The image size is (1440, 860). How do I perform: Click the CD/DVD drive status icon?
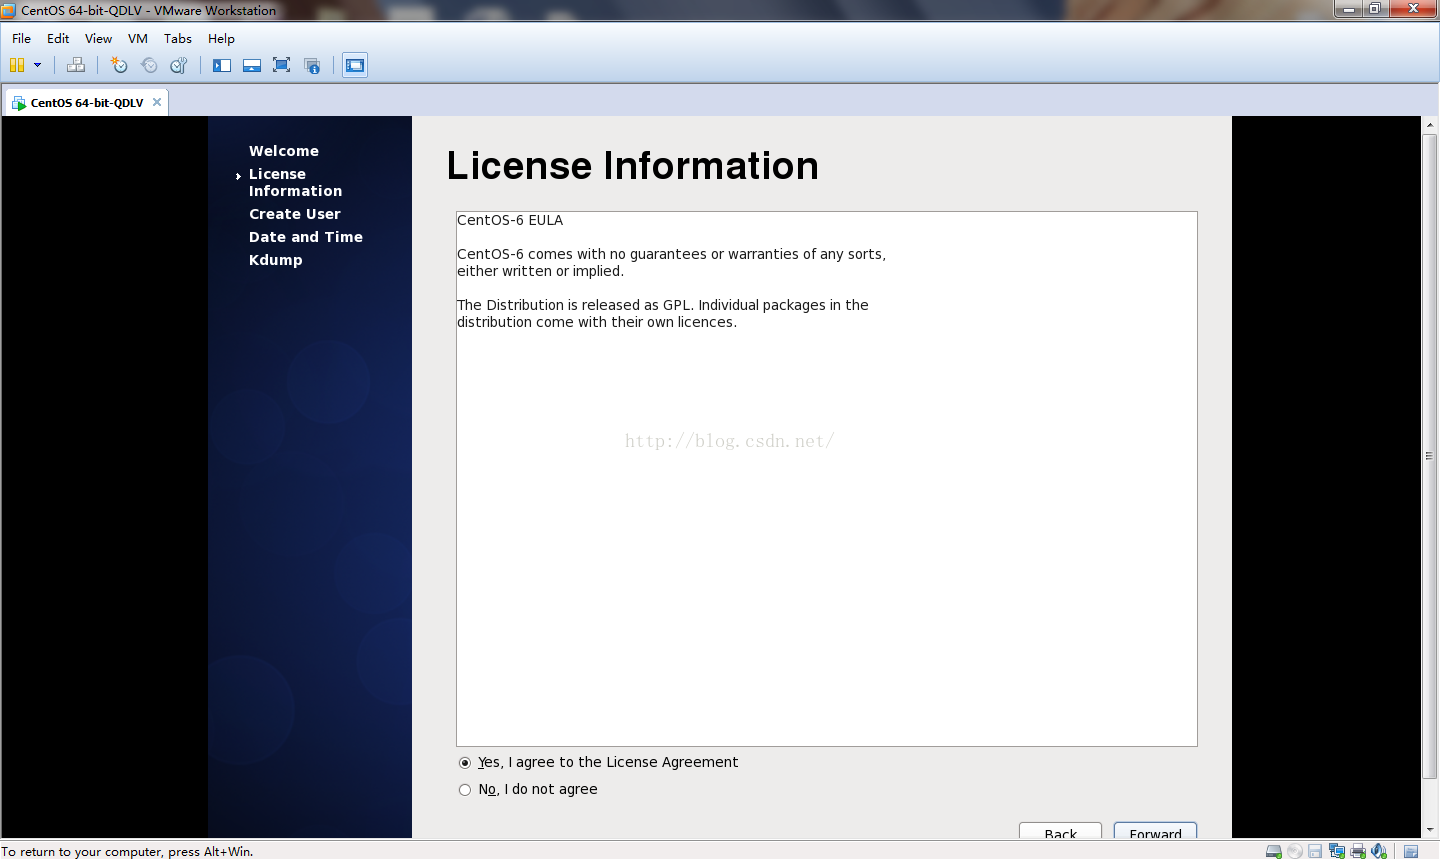1295,851
